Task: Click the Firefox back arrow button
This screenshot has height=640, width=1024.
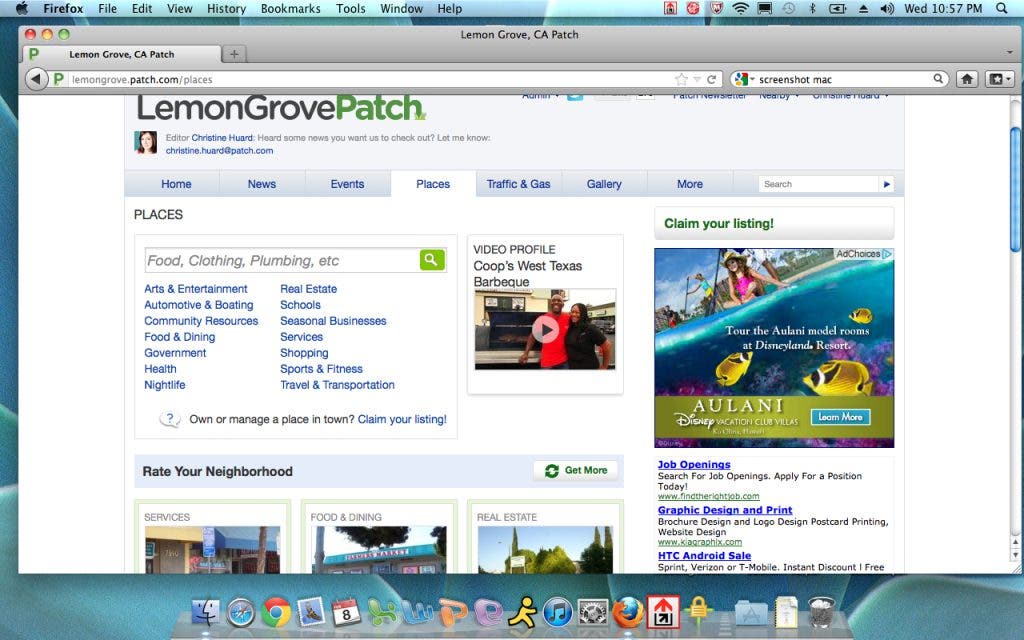Action: (x=37, y=79)
